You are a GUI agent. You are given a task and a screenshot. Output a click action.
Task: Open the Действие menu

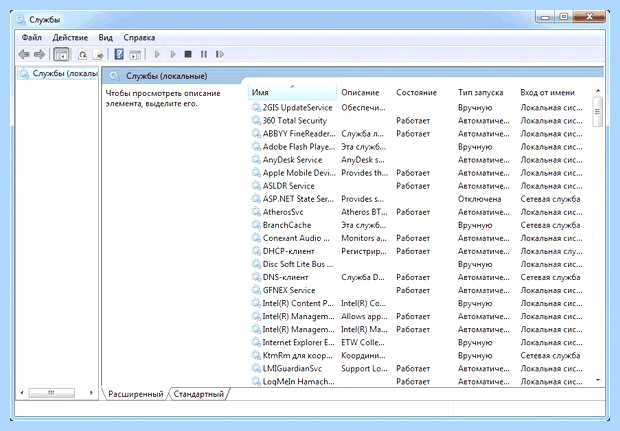click(70, 38)
